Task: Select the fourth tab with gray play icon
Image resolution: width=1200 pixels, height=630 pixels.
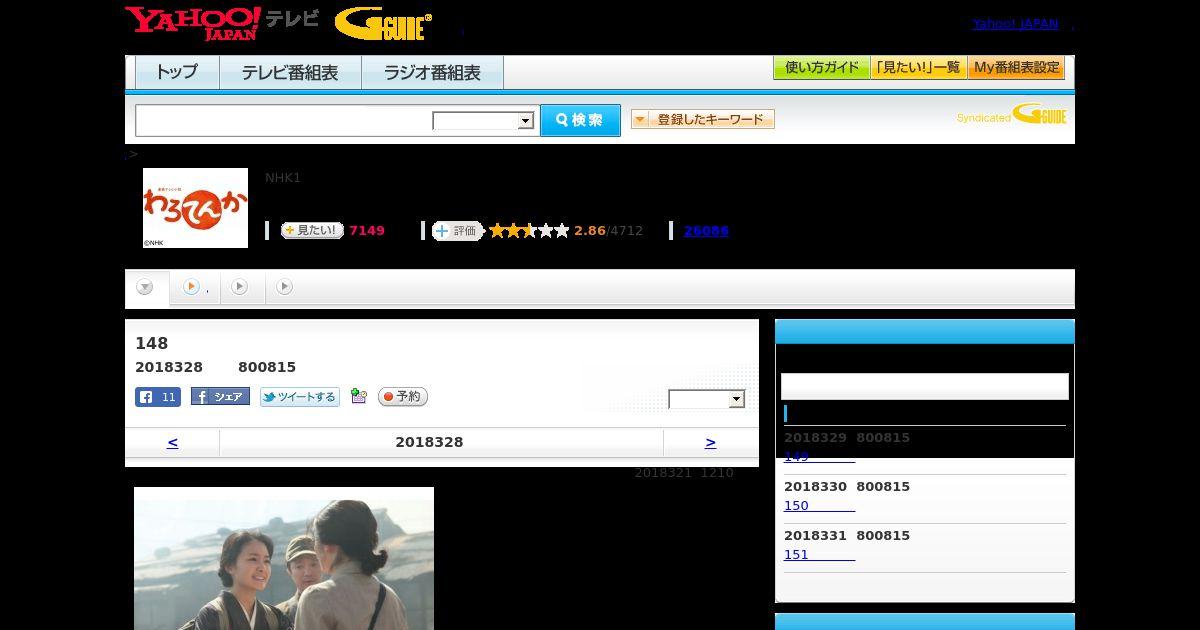Action: point(285,287)
